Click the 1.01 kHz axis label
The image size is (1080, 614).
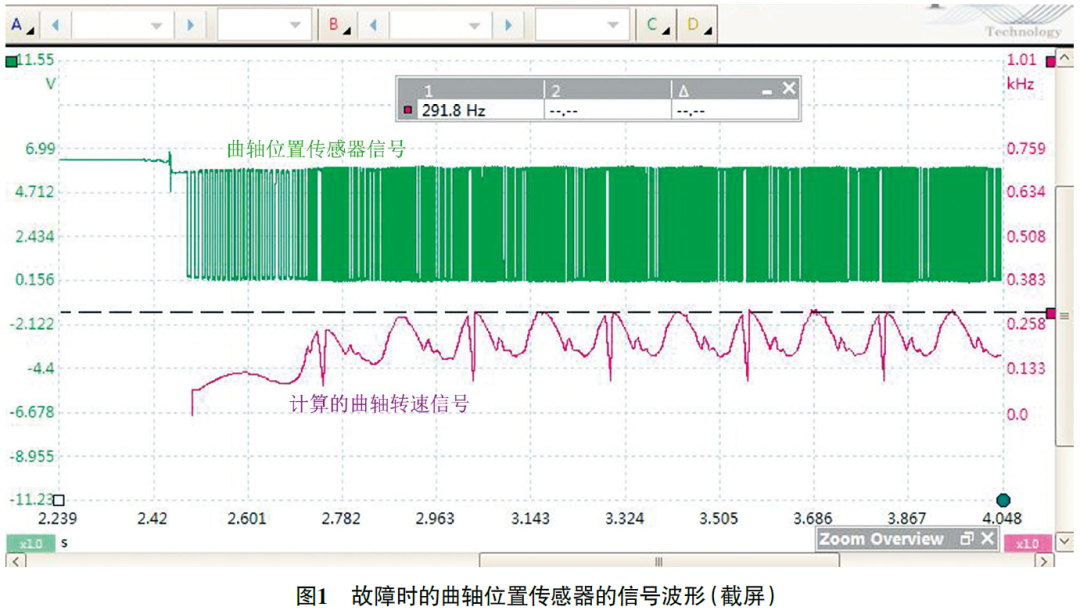point(1021,60)
